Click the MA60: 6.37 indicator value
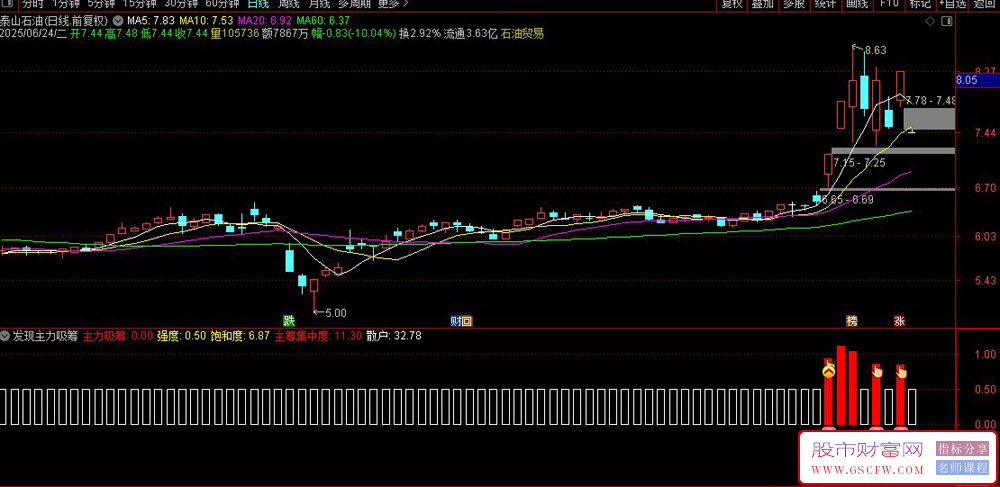This screenshot has width=1000, height=487. (323, 20)
